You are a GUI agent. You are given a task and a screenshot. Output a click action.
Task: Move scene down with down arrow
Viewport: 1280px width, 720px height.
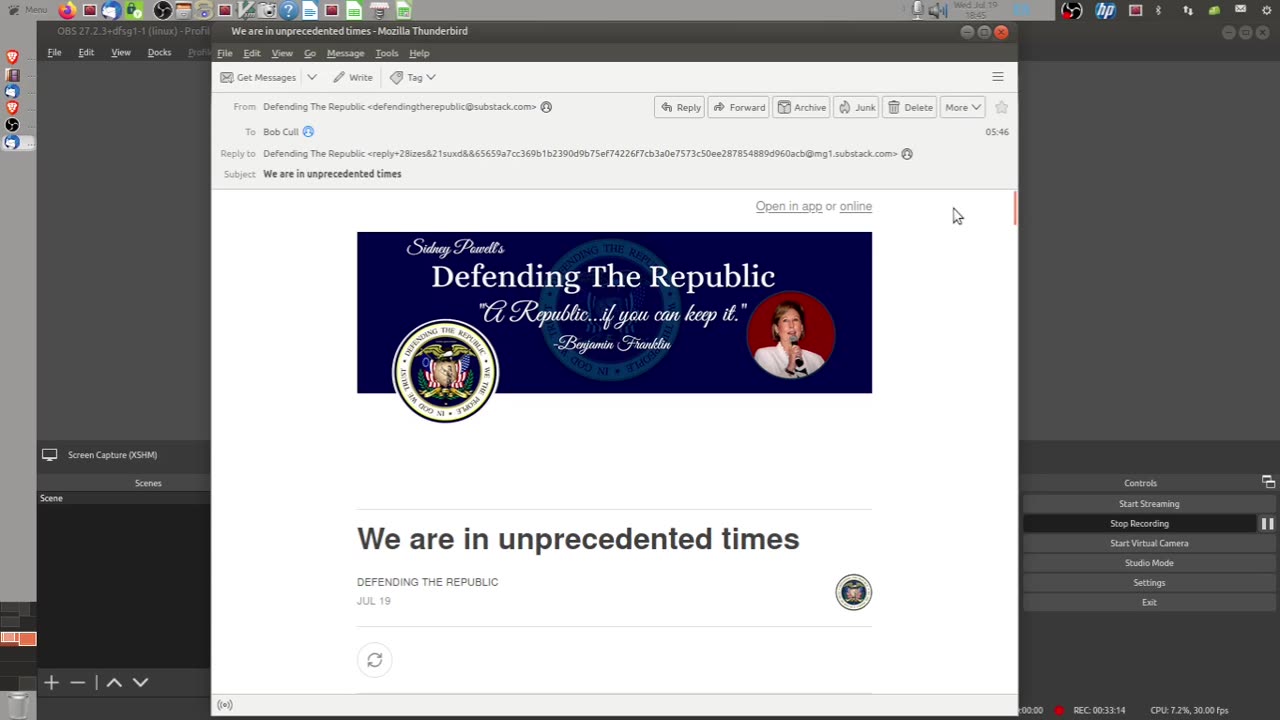[x=140, y=682]
